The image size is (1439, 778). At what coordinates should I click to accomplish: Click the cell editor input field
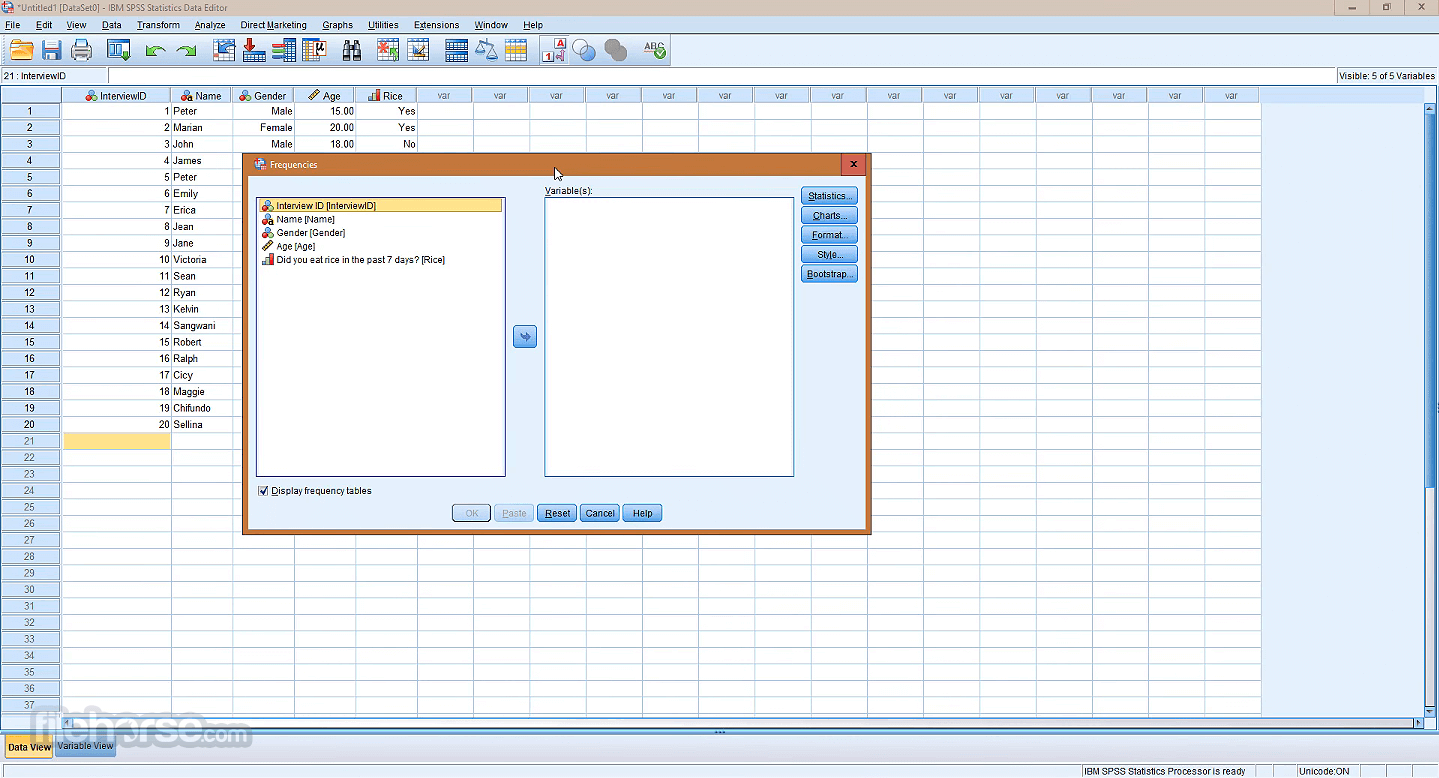coord(721,76)
